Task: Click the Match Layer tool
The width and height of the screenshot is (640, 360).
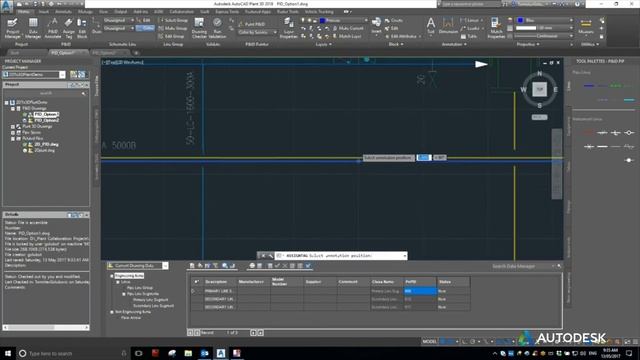Action: point(347,36)
